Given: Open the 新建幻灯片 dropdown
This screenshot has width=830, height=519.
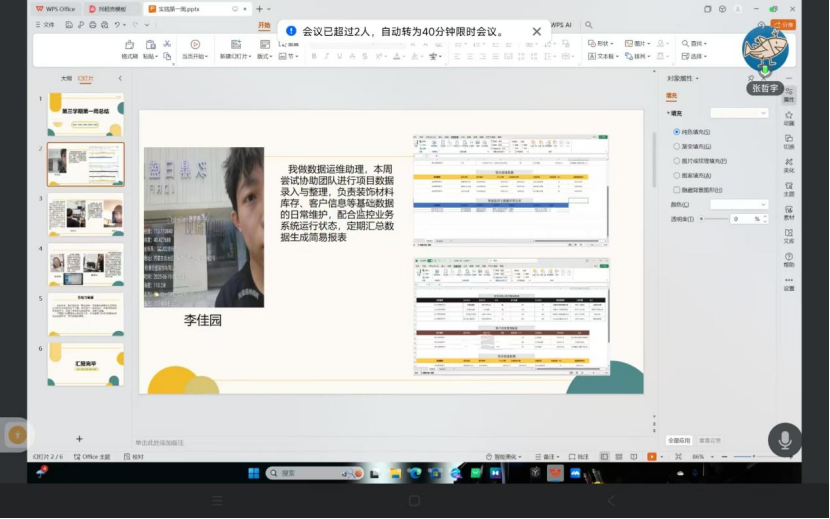Looking at the screenshot, I should (236, 57).
